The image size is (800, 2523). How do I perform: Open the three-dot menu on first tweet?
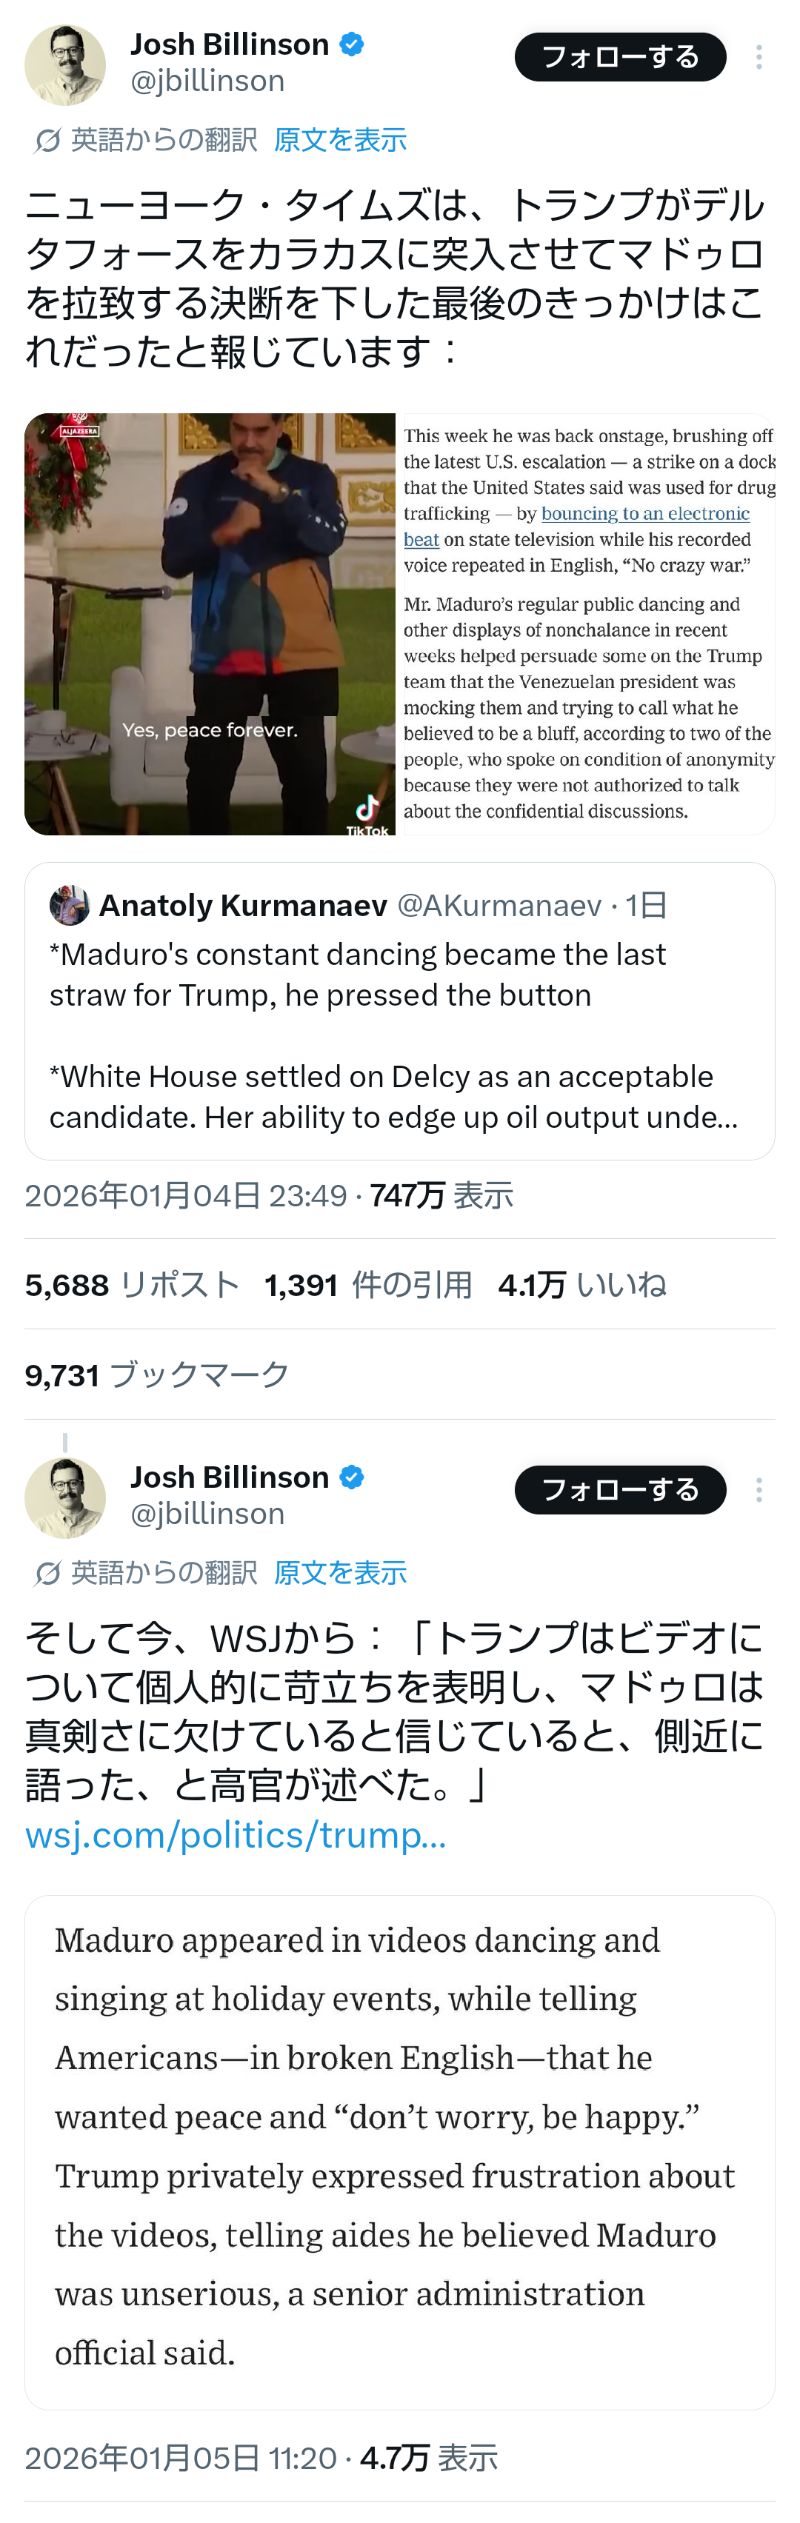759,58
